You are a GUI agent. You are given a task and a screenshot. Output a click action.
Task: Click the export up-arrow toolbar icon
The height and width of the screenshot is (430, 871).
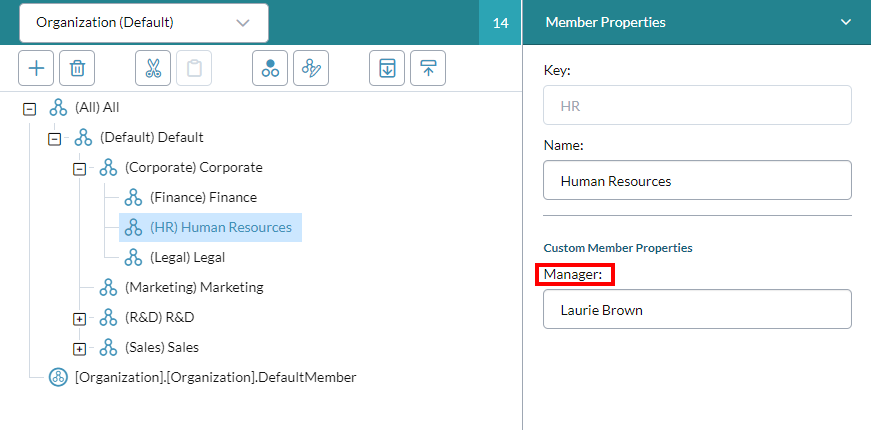428,68
